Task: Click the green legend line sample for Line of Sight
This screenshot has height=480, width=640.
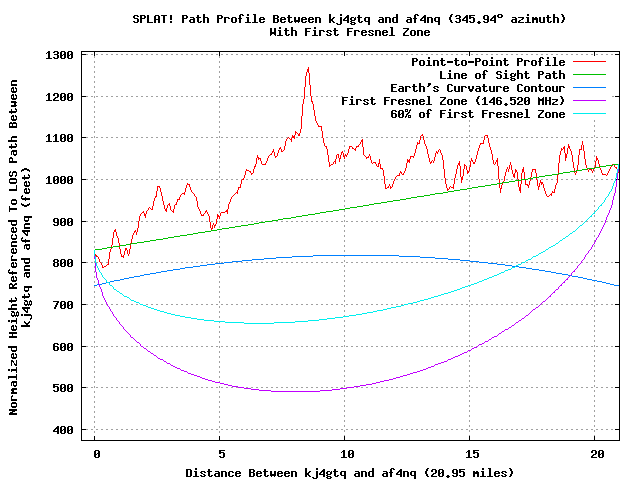Action: pos(589,75)
